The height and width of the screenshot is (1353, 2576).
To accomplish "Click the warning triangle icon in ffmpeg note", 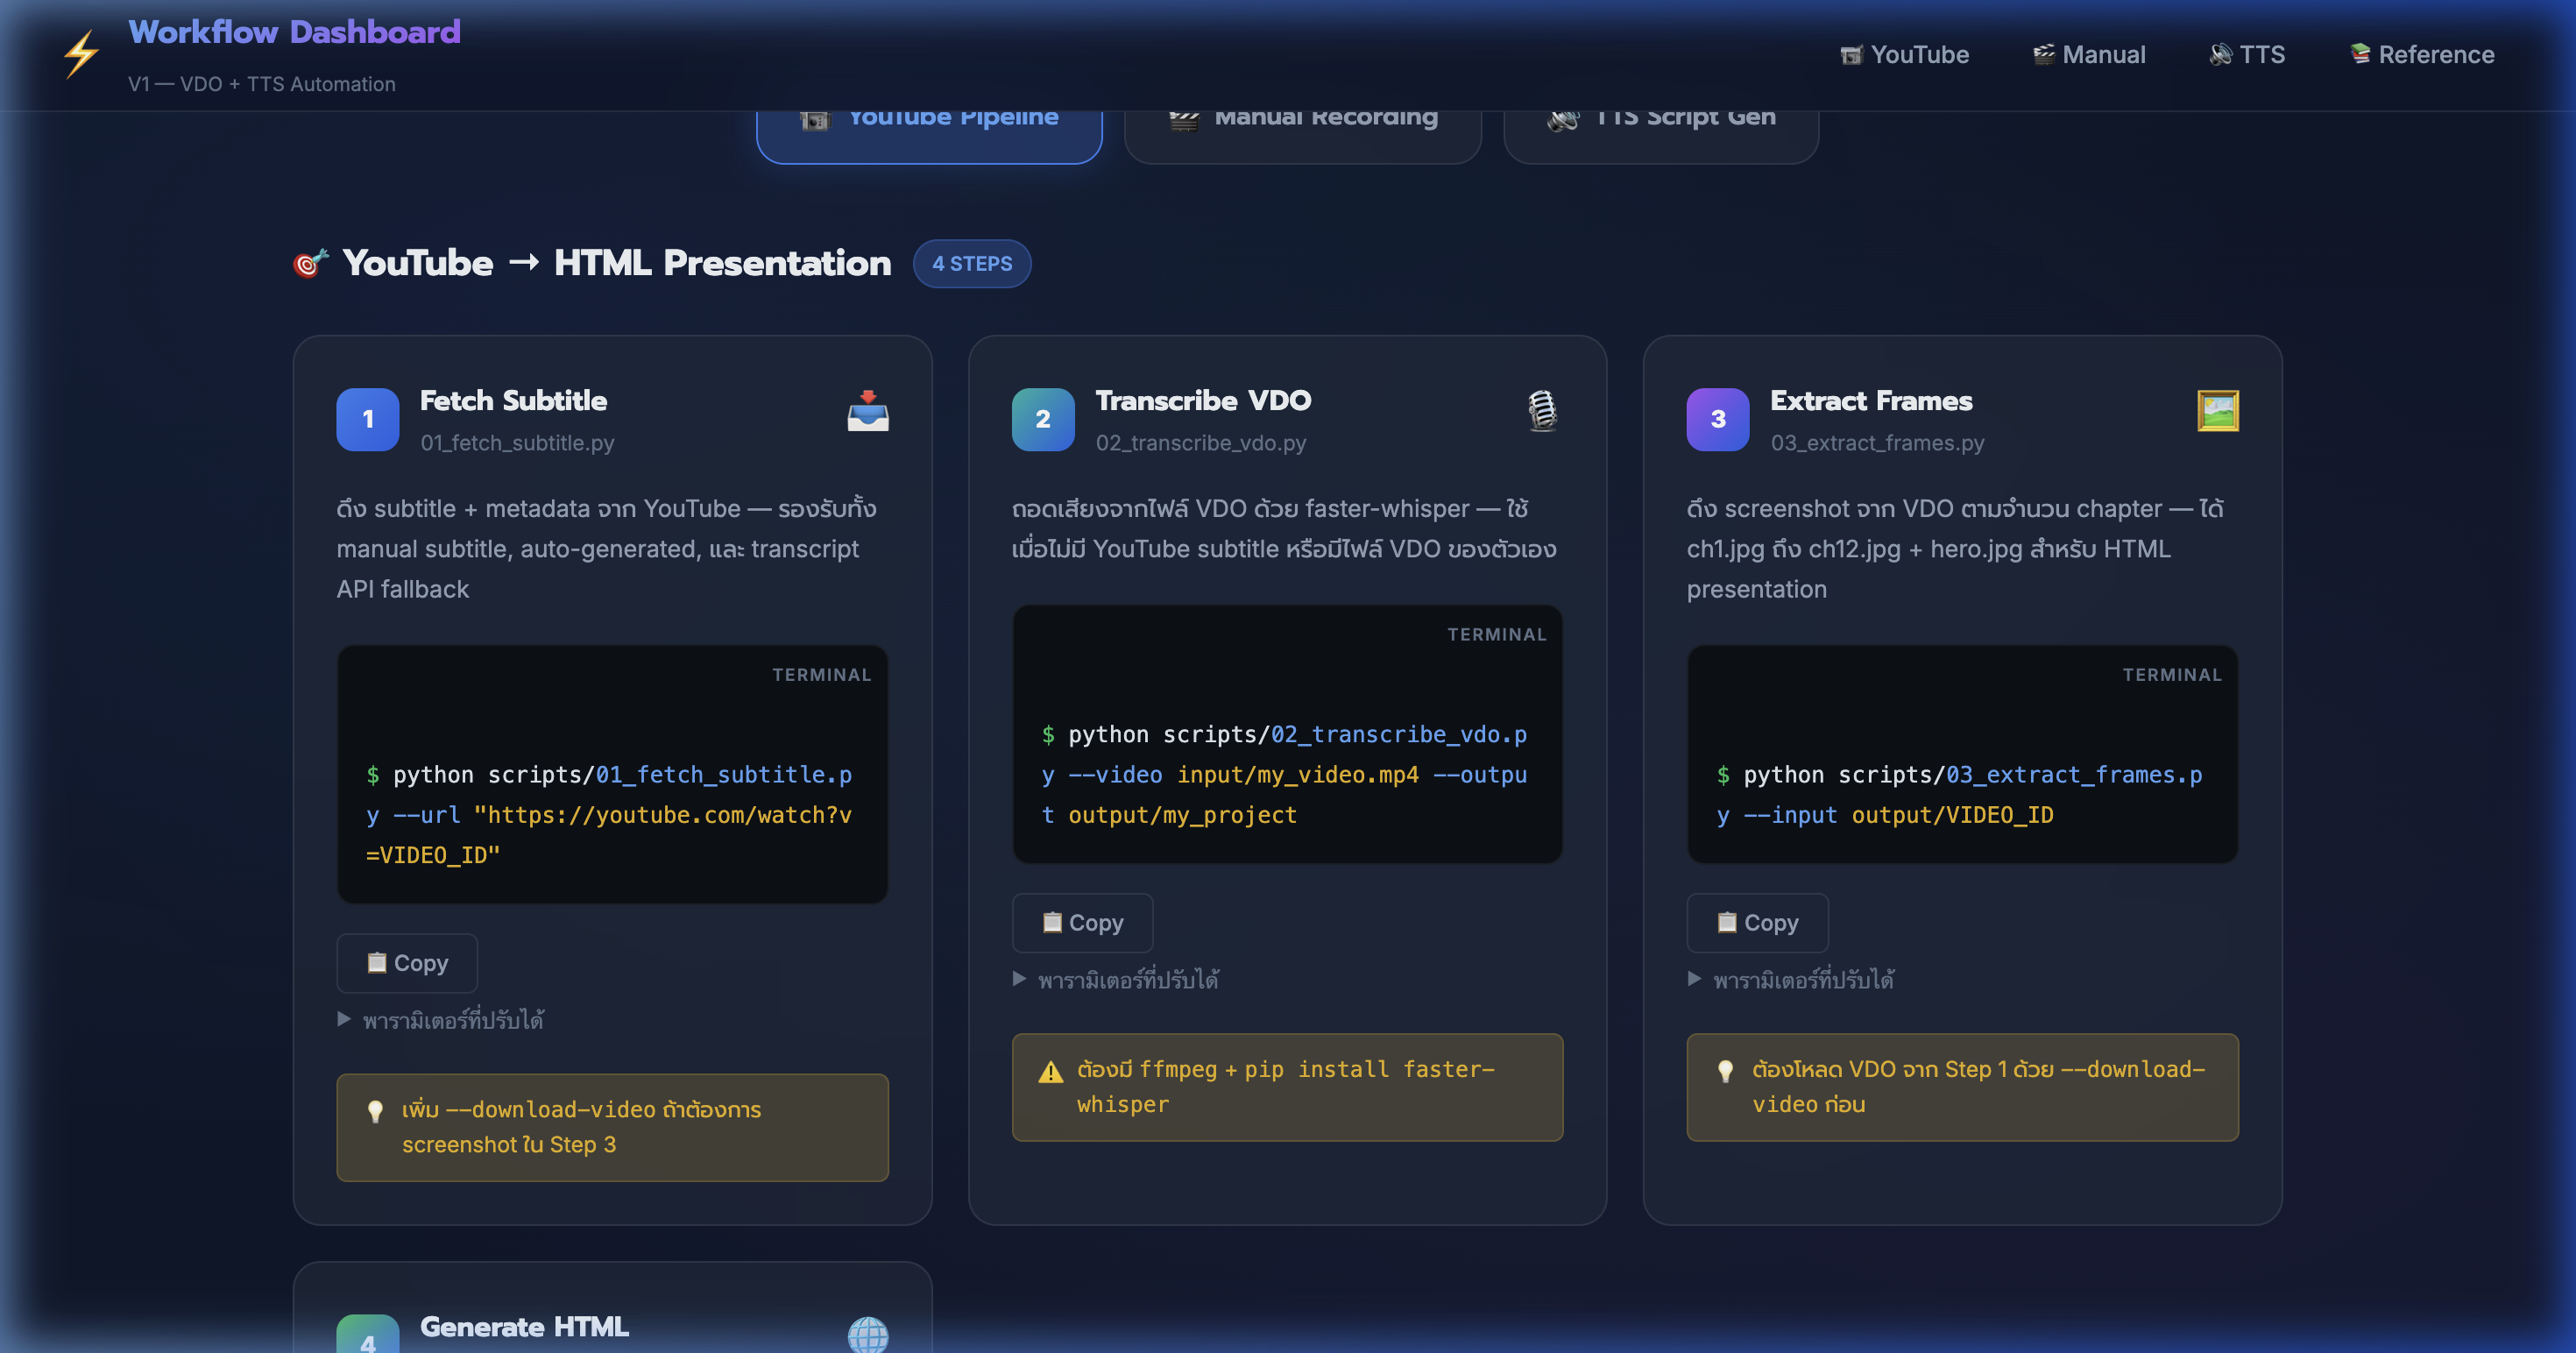I will (x=1050, y=1072).
